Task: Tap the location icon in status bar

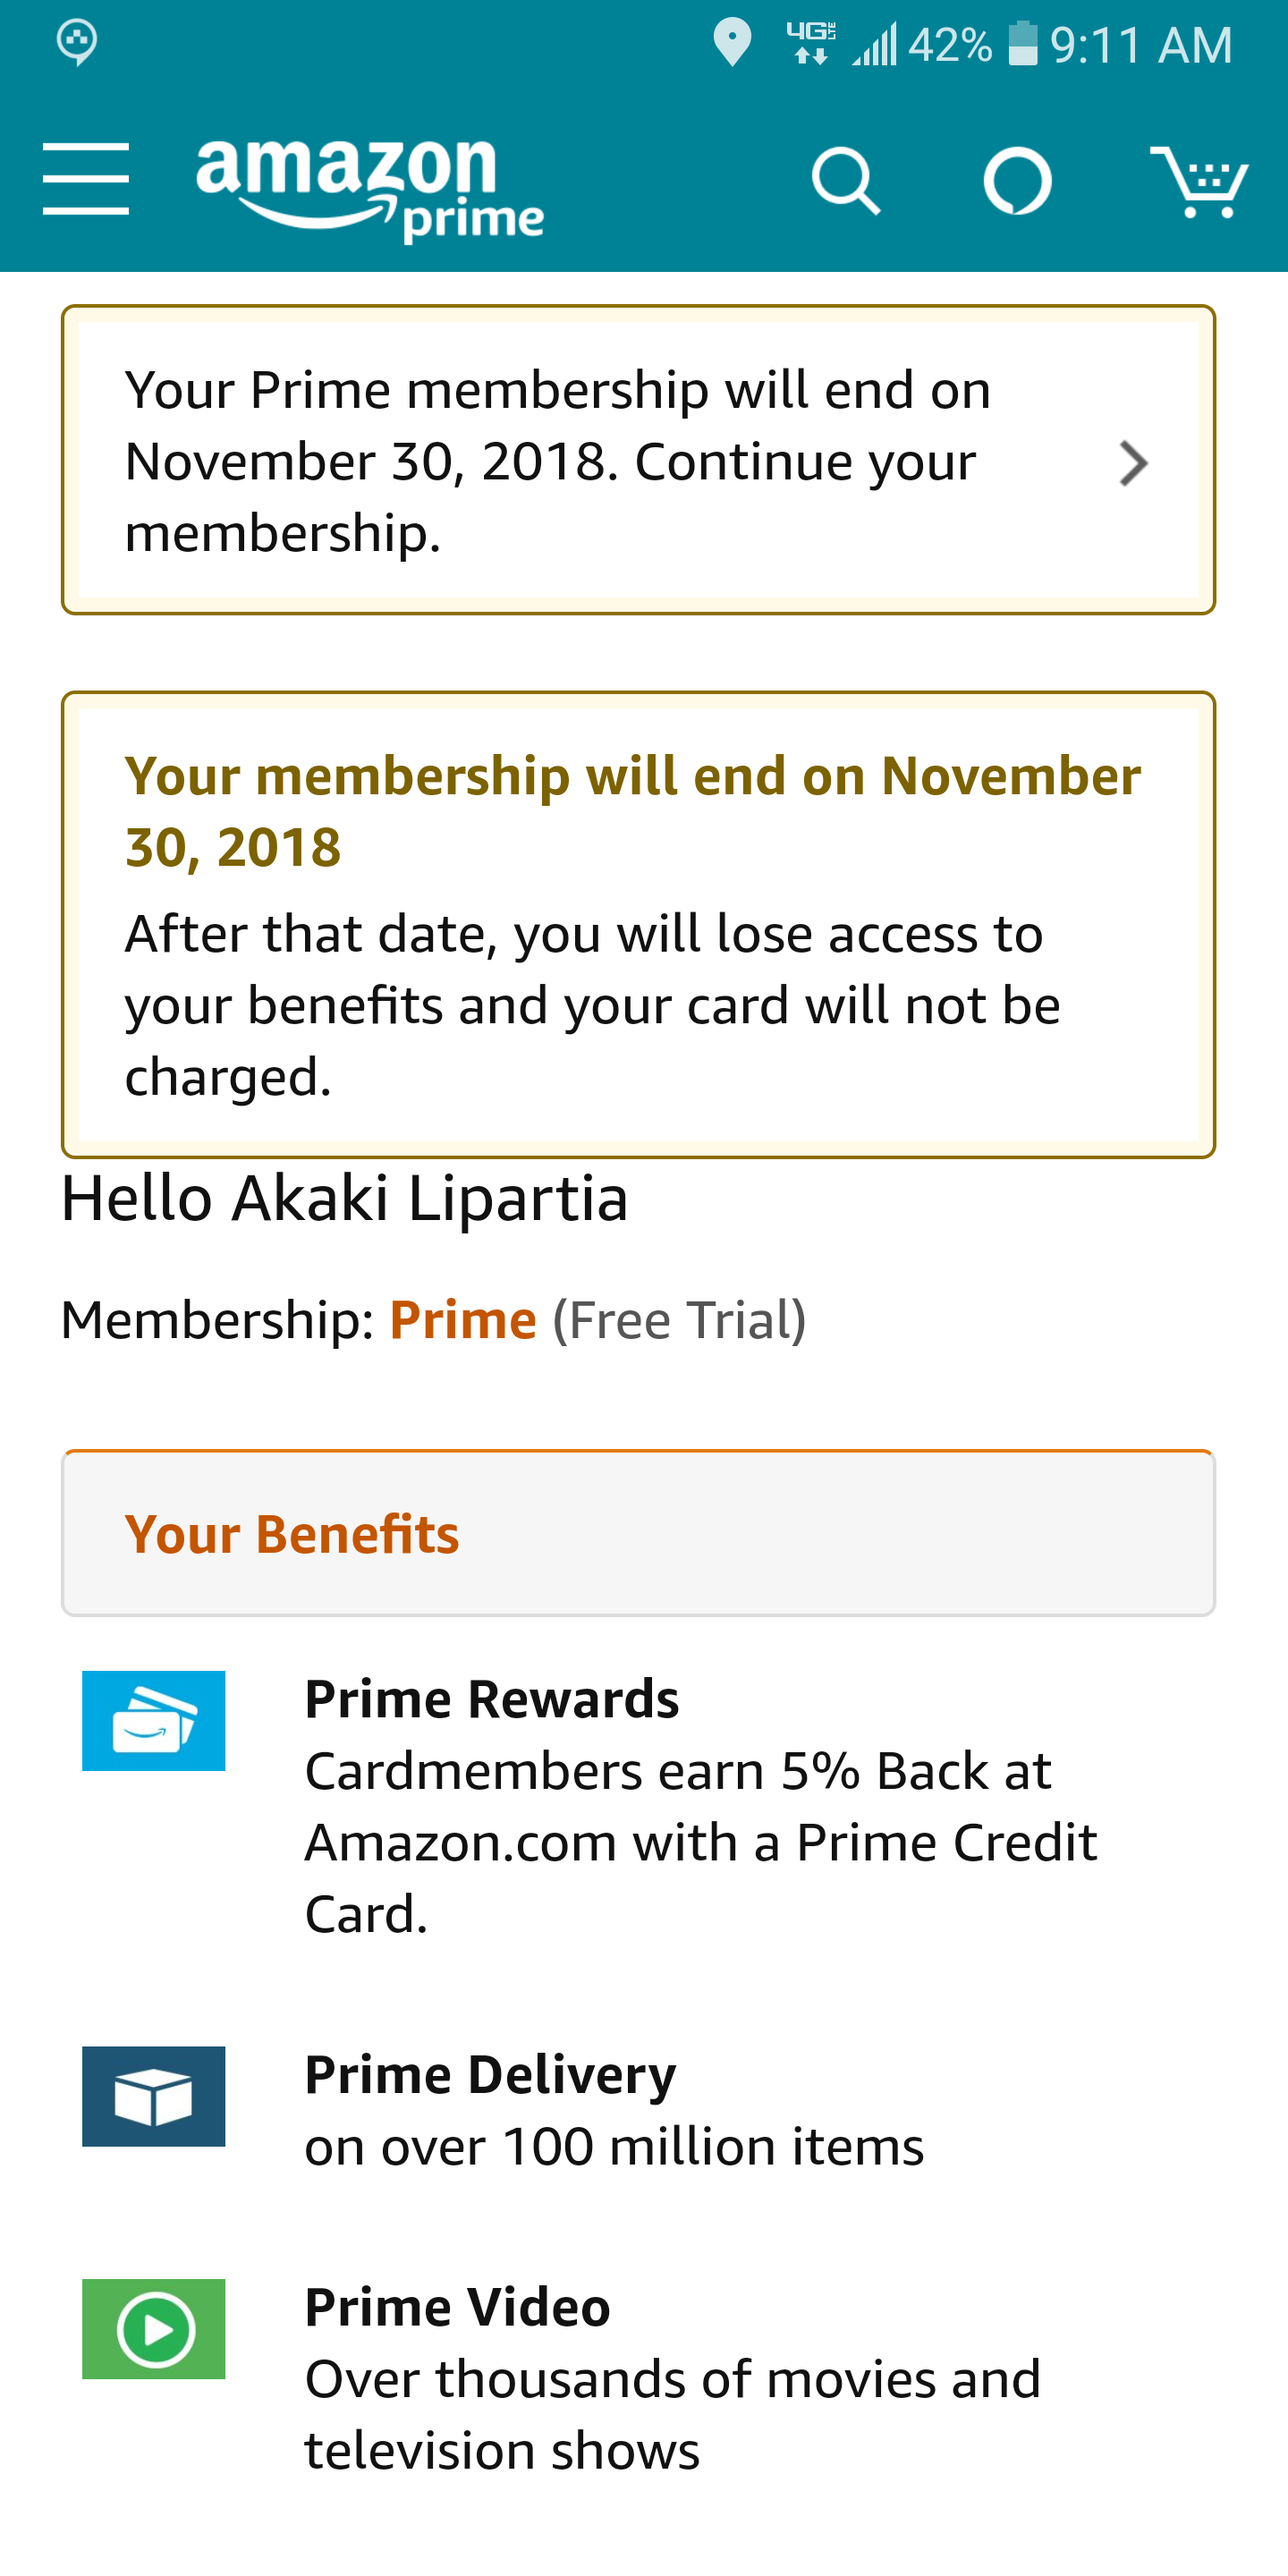Action: (x=732, y=43)
